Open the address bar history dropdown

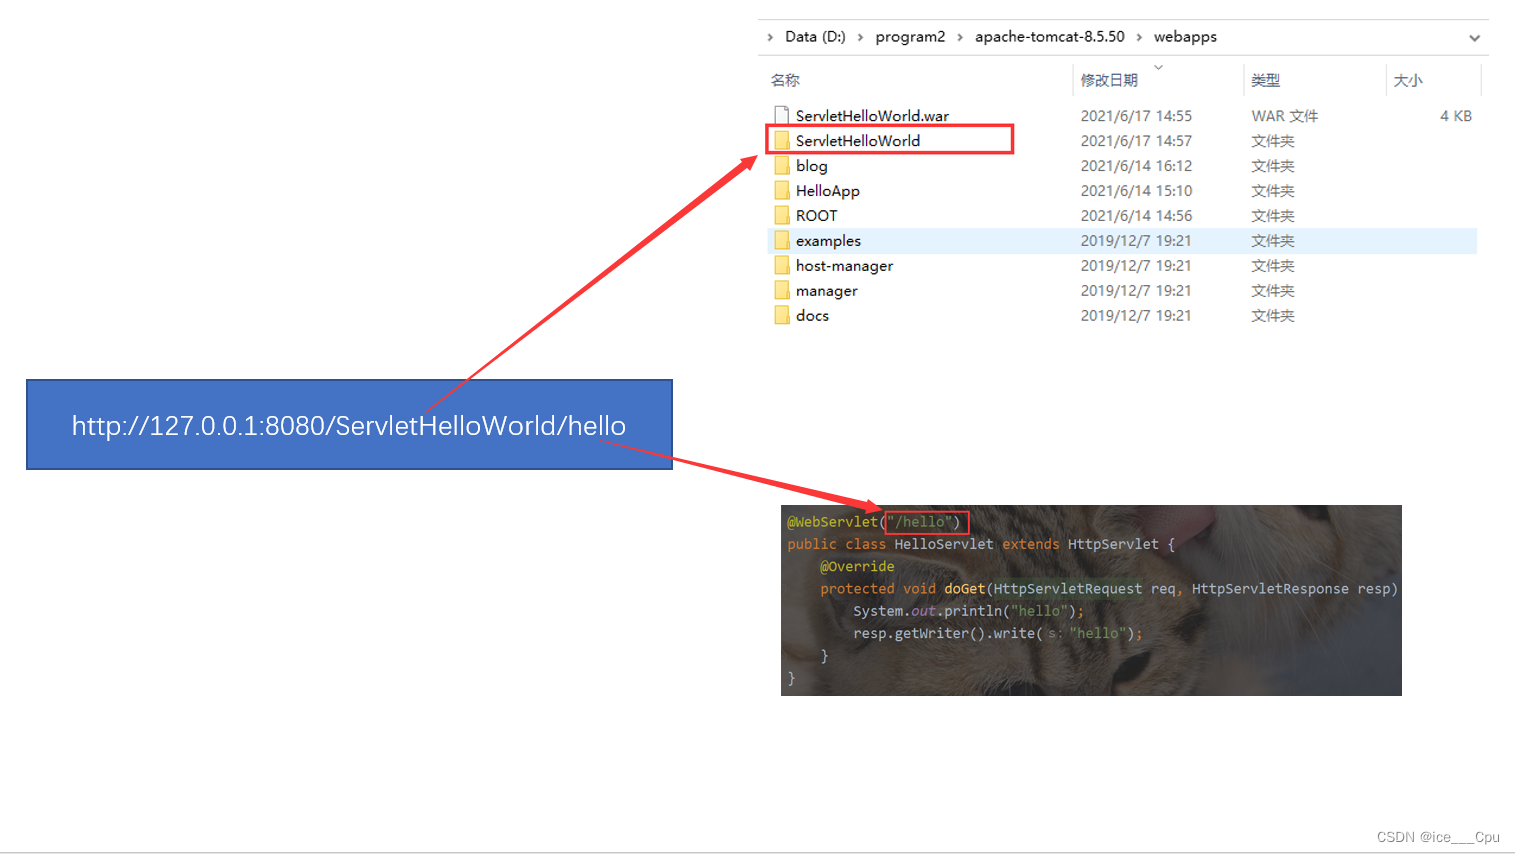tap(1474, 38)
